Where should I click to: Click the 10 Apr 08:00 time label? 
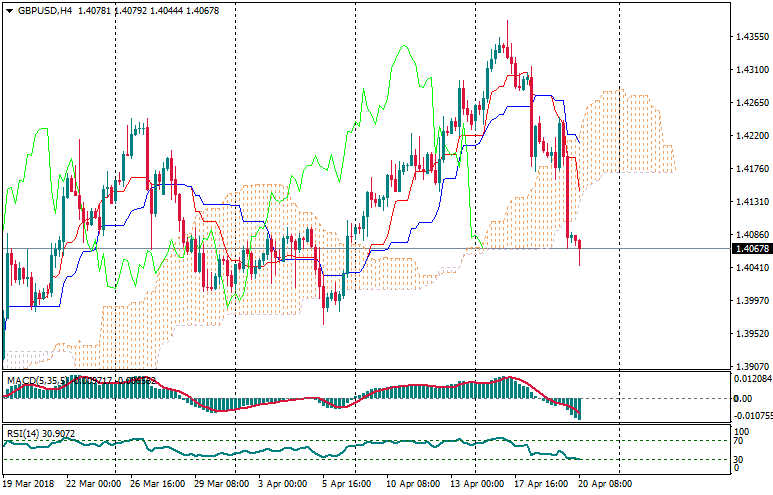[x=412, y=482]
